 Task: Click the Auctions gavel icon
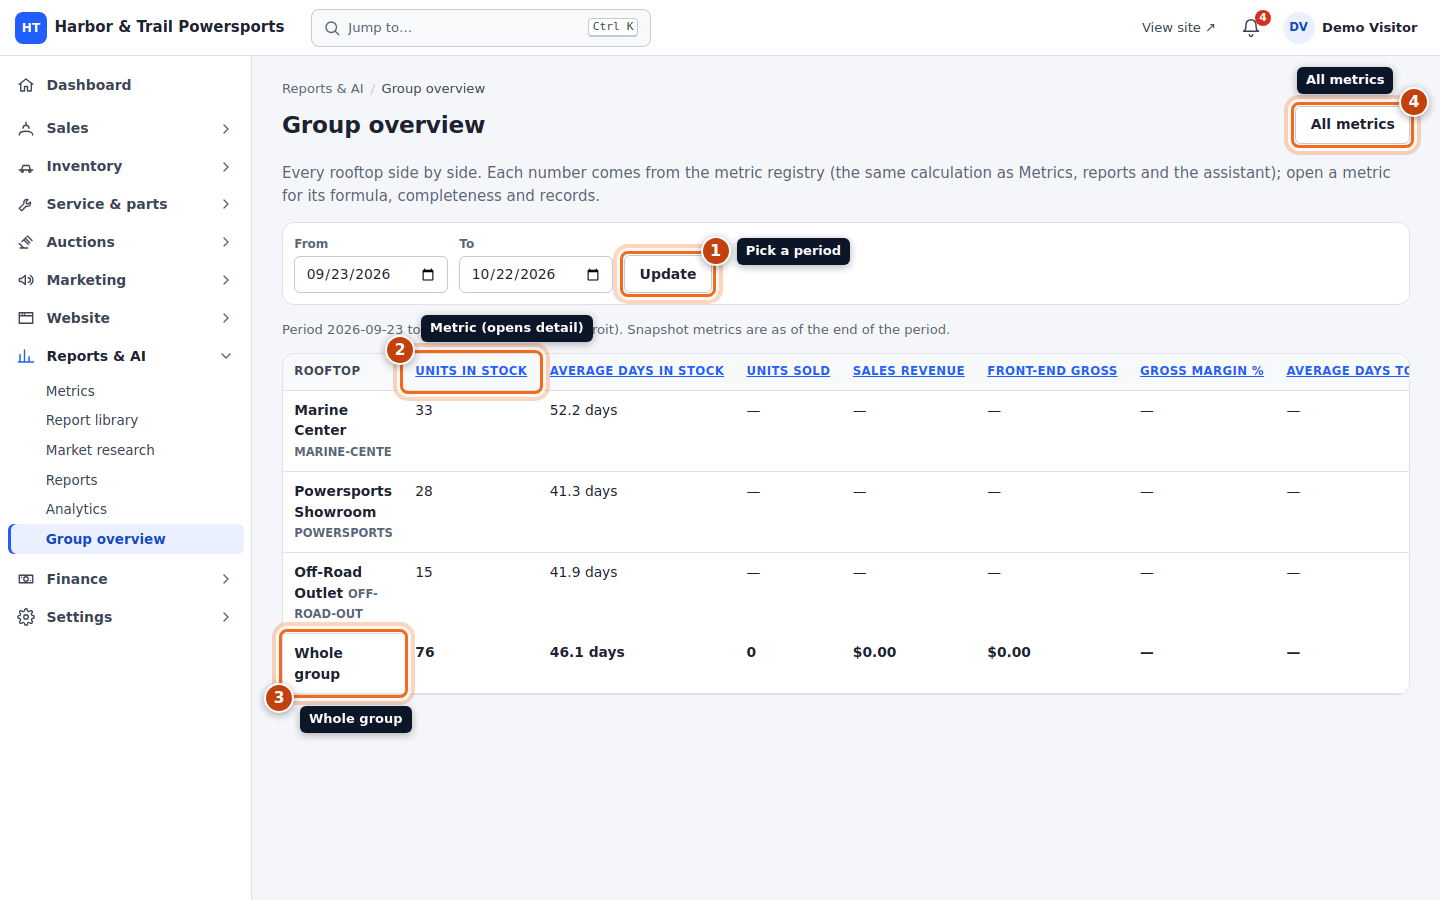click(x=26, y=242)
